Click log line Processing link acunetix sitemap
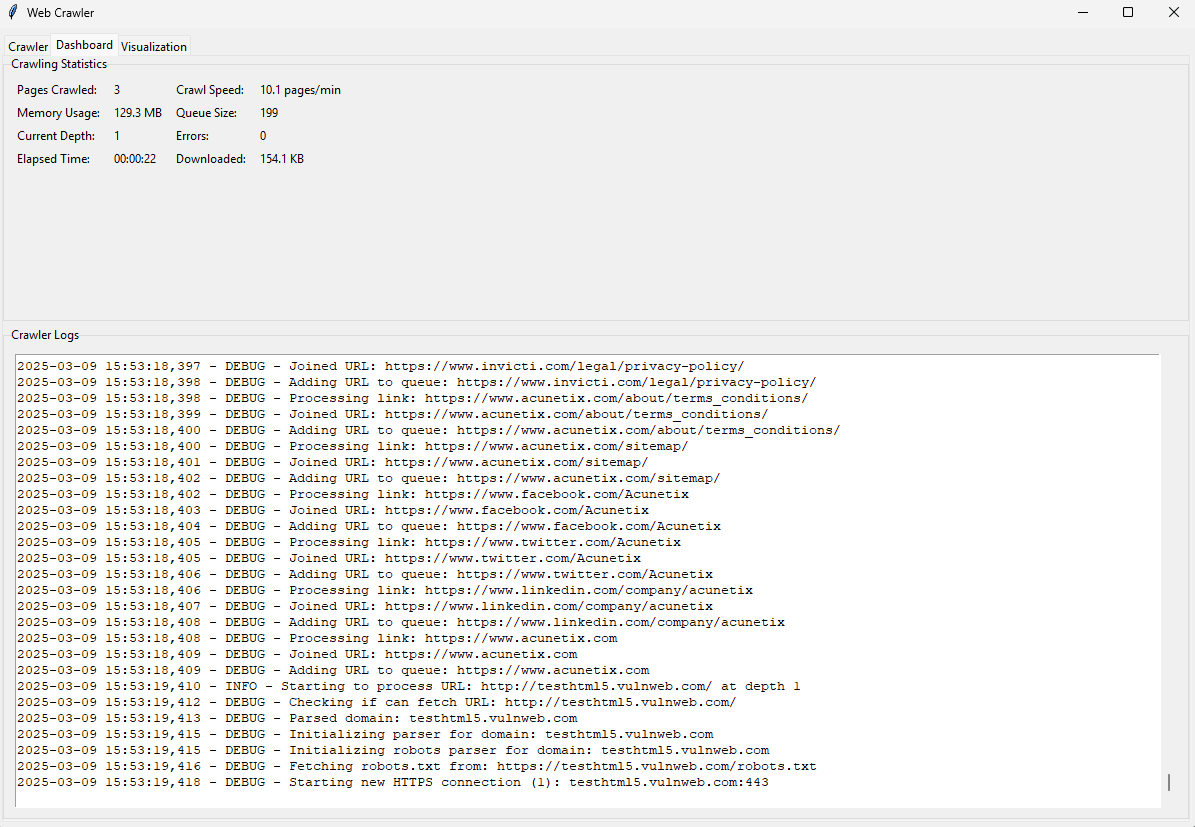 [352, 446]
